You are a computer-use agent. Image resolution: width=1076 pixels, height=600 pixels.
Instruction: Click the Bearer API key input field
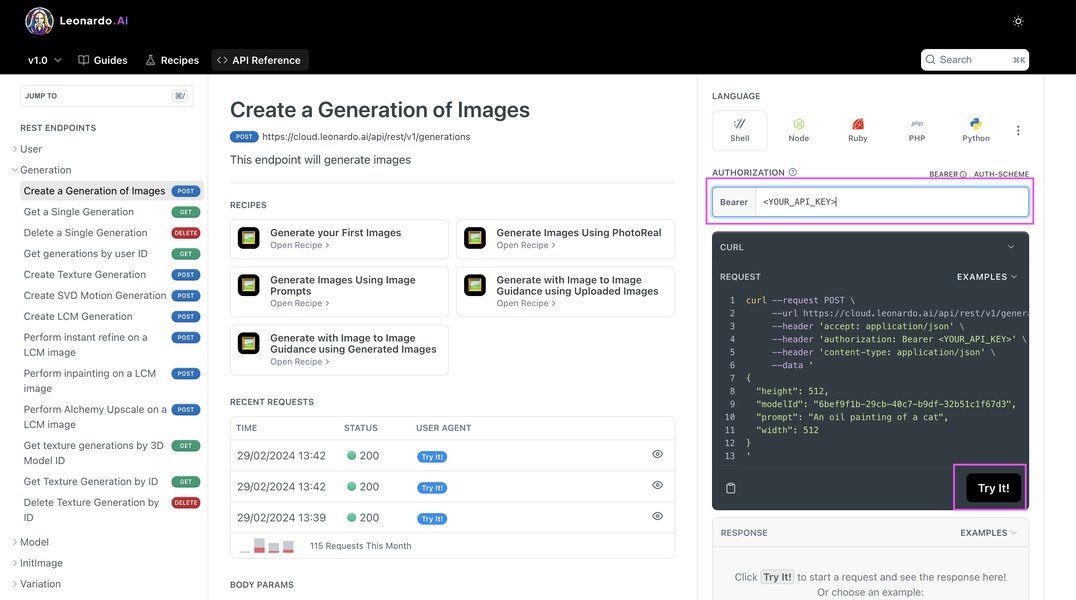[891, 202]
